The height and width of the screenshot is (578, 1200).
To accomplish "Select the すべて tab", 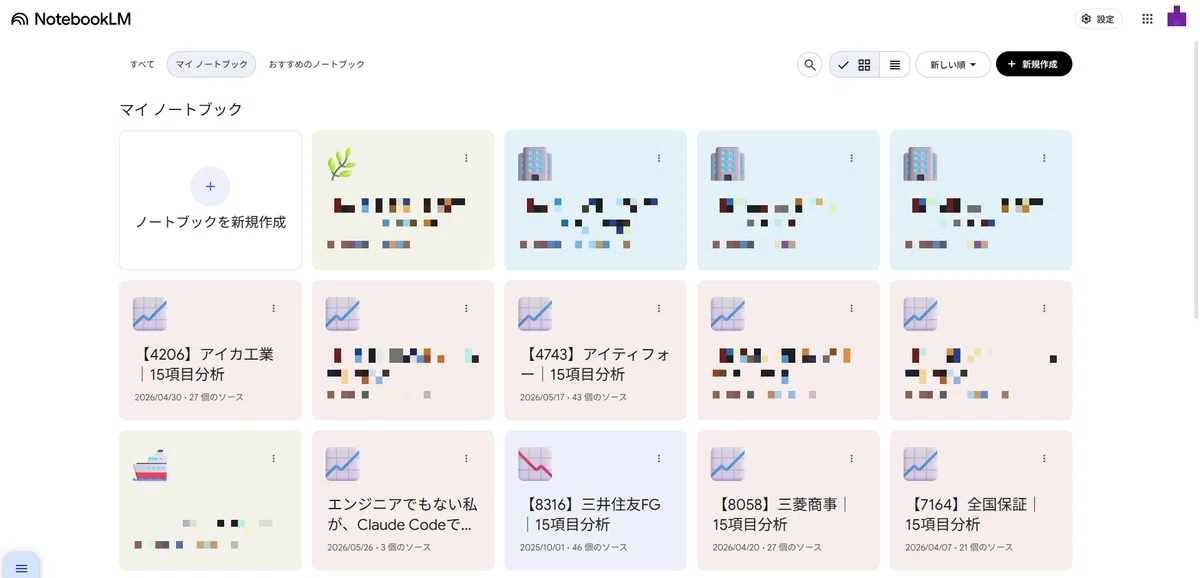I will tap(142, 64).
